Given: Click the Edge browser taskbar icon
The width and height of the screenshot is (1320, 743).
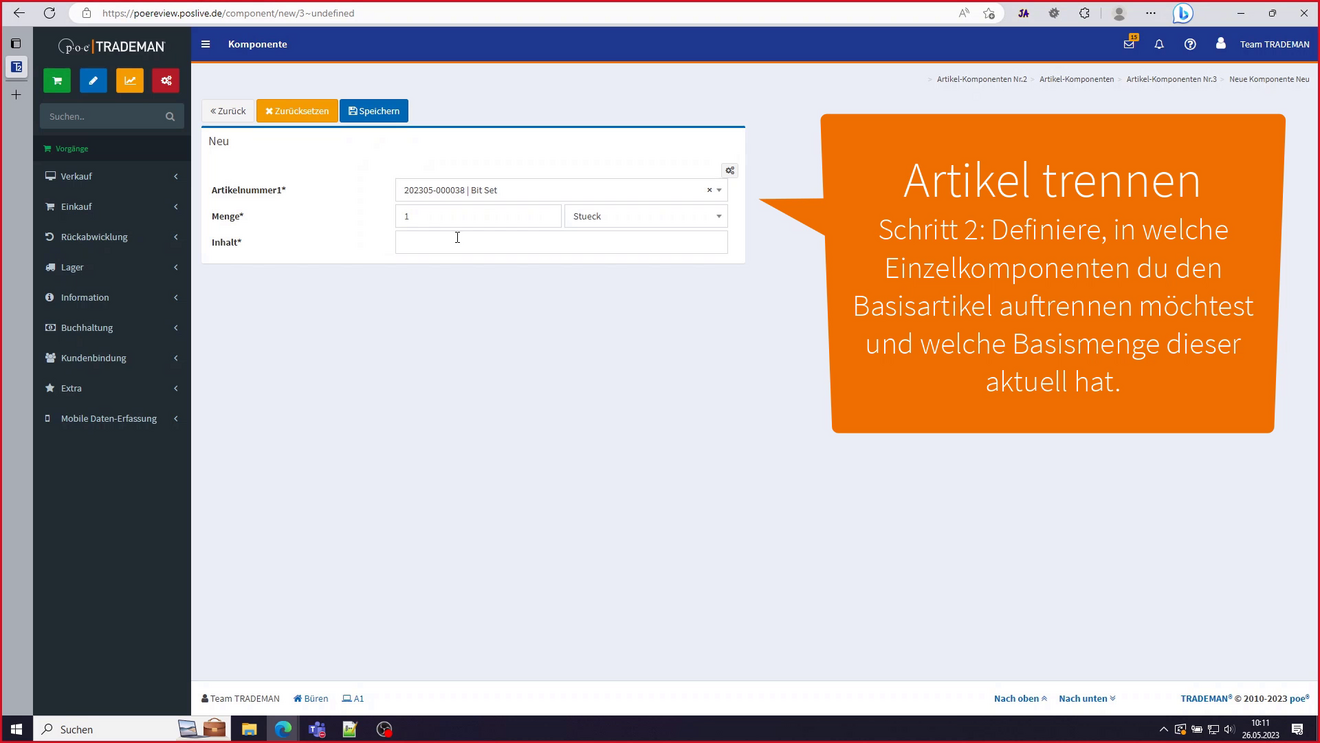Looking at the screenshot, I should [x=283, y=729].
